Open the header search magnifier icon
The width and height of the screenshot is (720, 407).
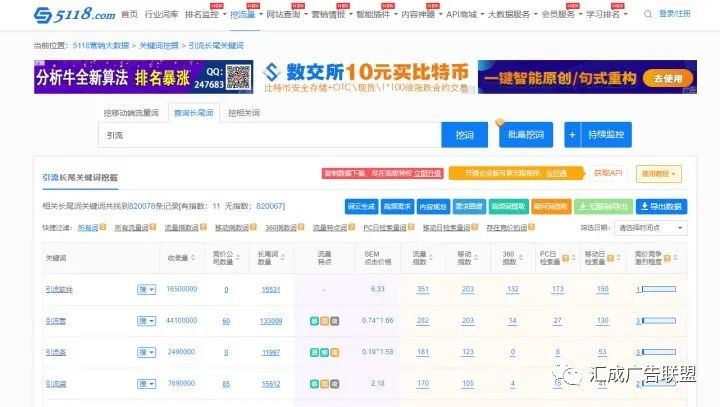(648, 14)
